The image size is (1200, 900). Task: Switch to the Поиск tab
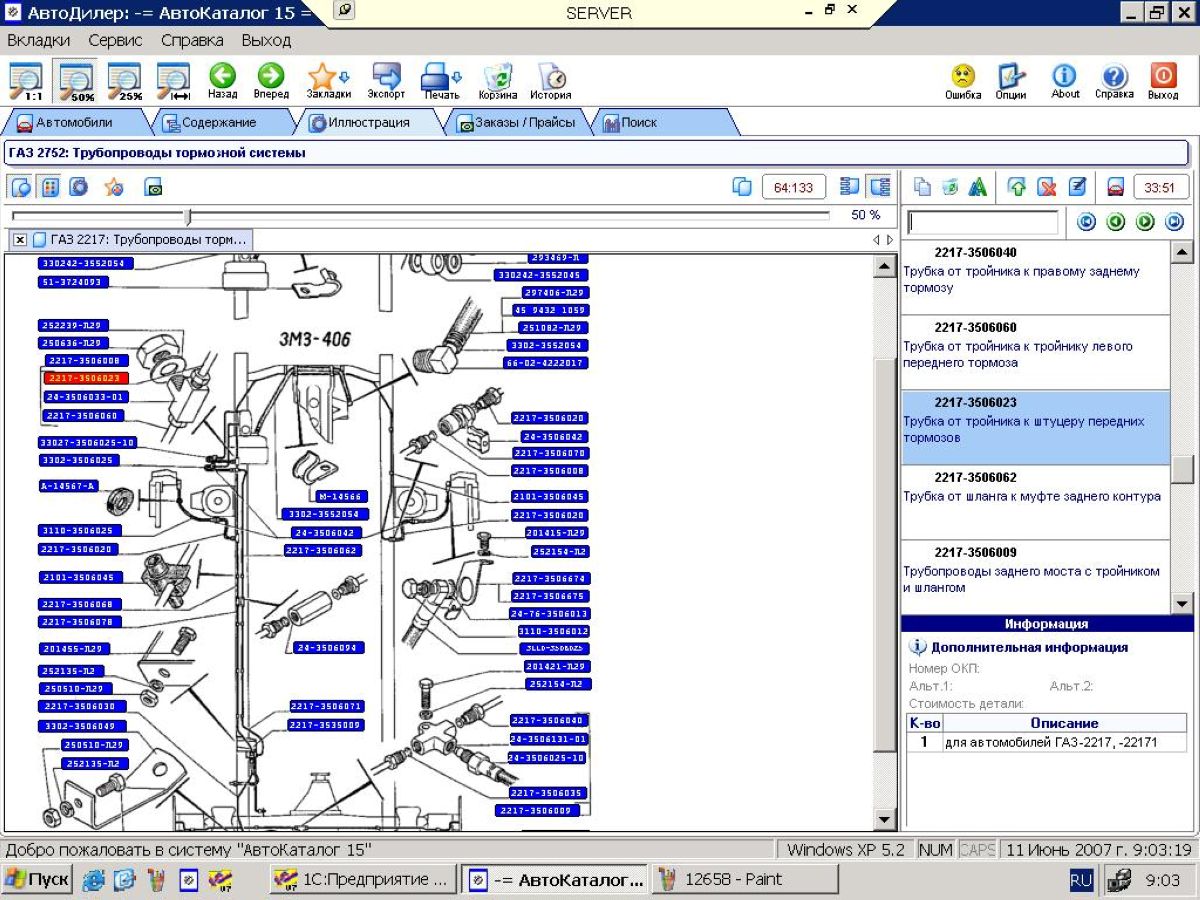(x=664, y=123)
